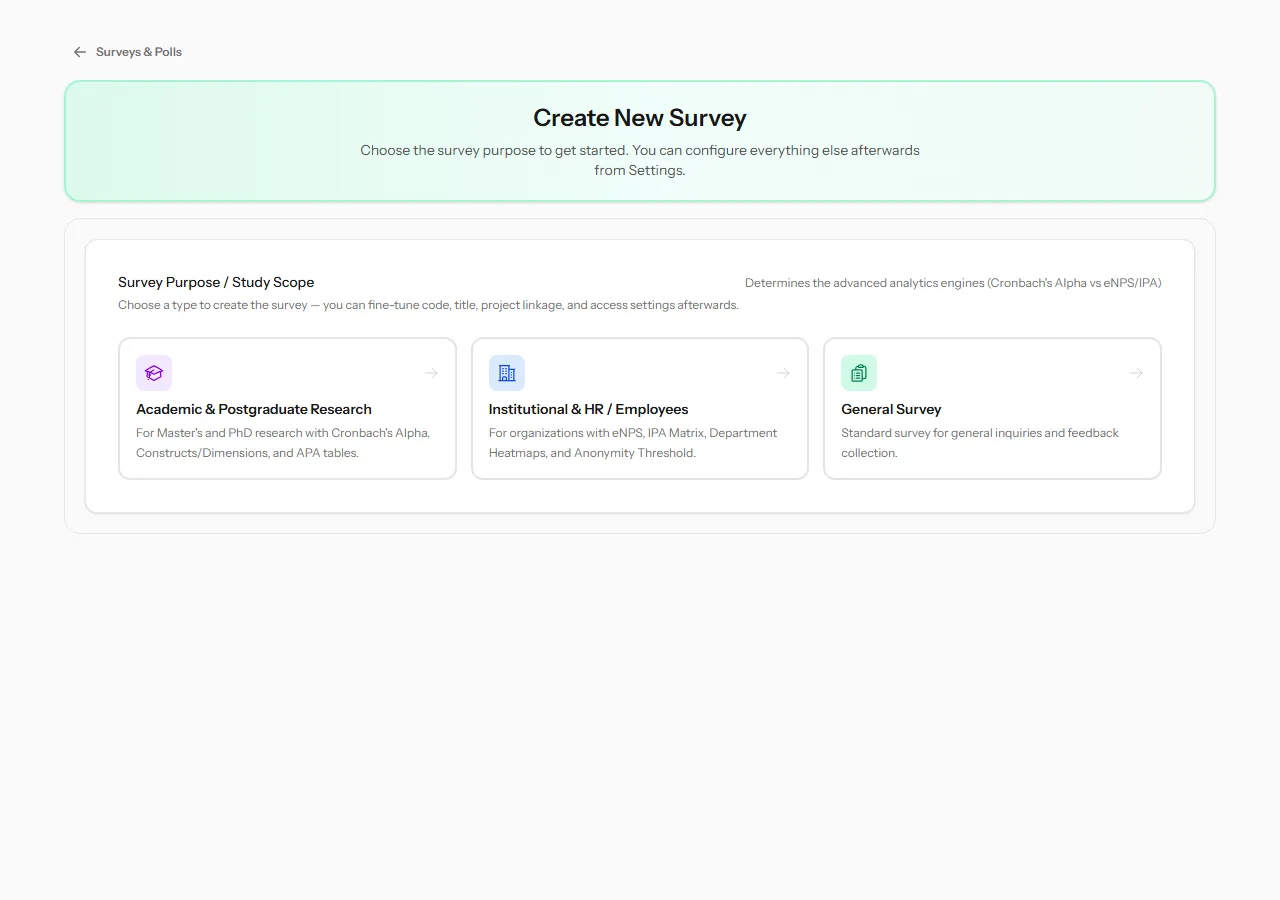Choose Institutional & HR / Employees title
The height and width of the screenshot is (900, 1280).
tap(589, 409)
